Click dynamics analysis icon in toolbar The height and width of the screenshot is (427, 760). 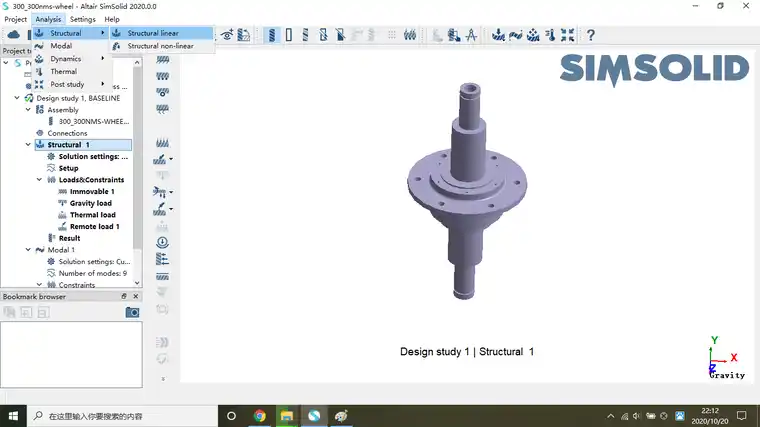[533, 35]
